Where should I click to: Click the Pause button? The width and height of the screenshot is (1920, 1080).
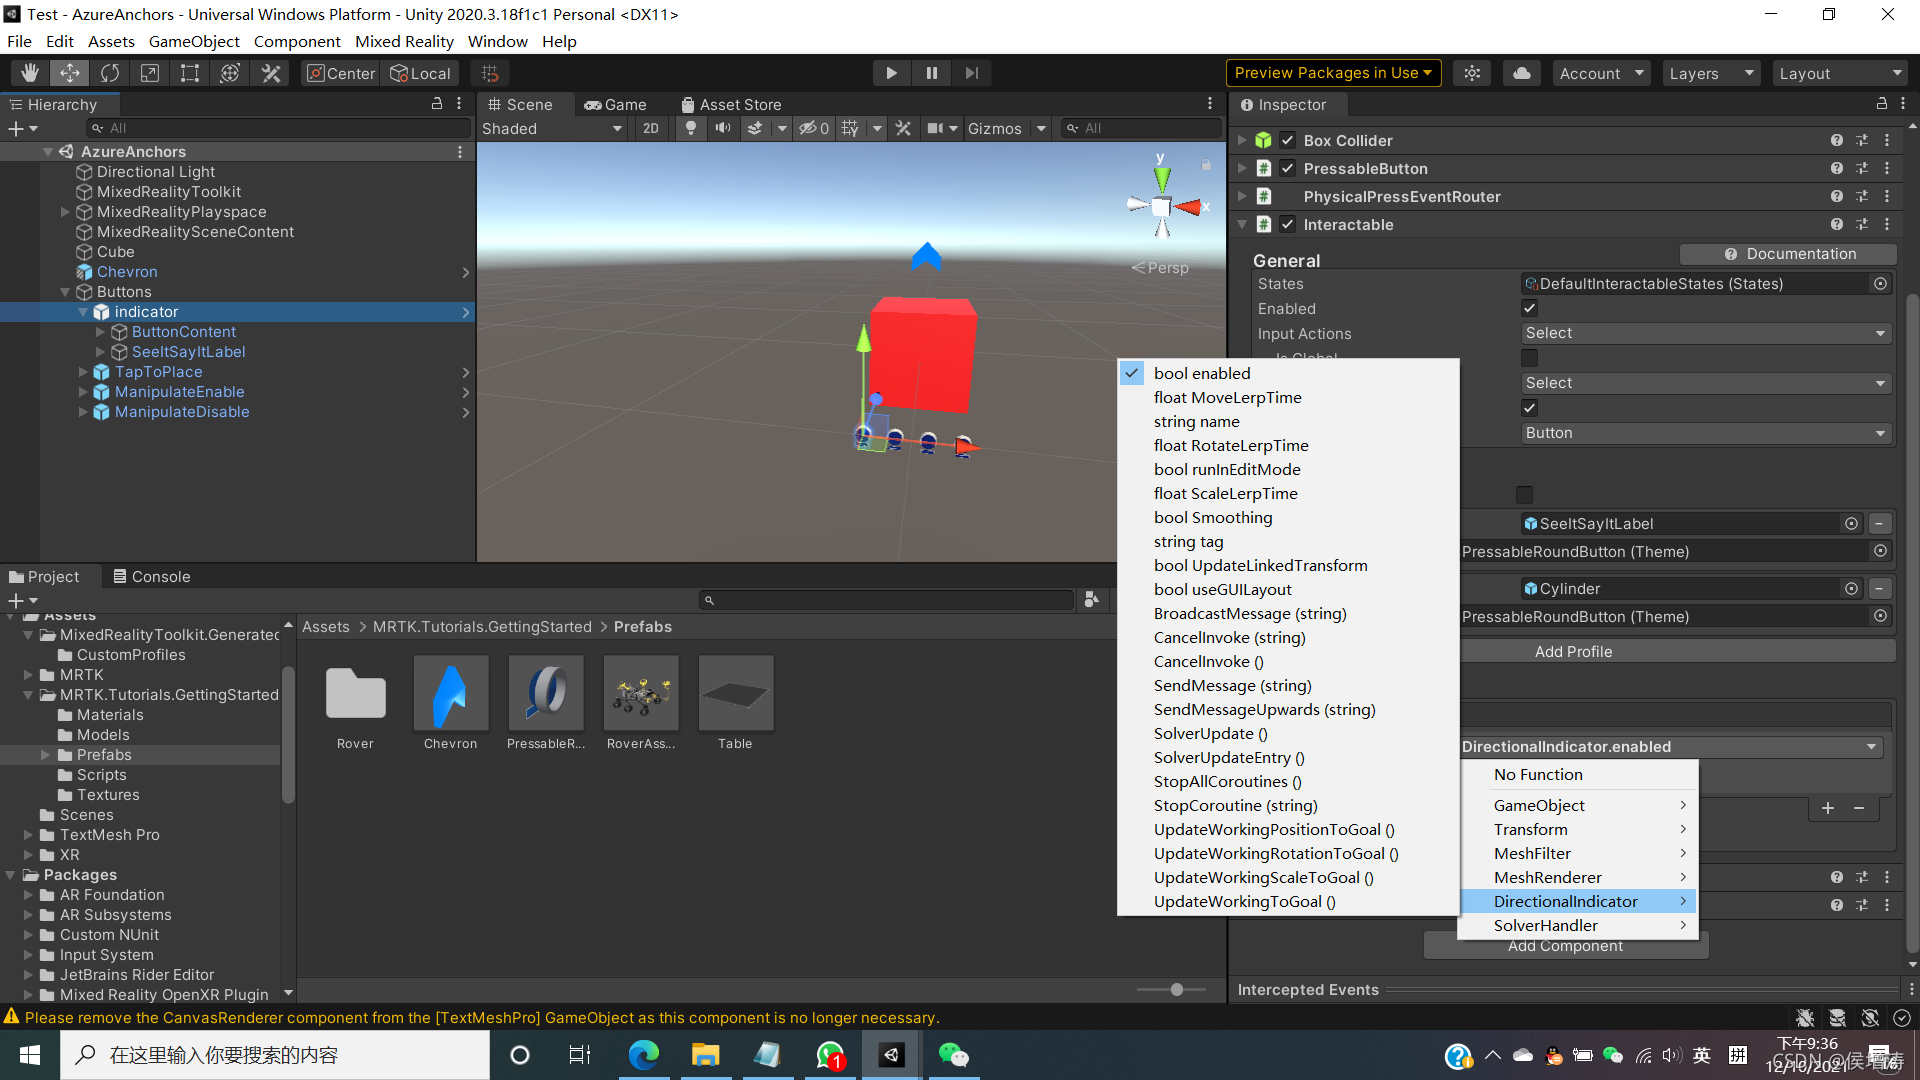tap(931, 73)
